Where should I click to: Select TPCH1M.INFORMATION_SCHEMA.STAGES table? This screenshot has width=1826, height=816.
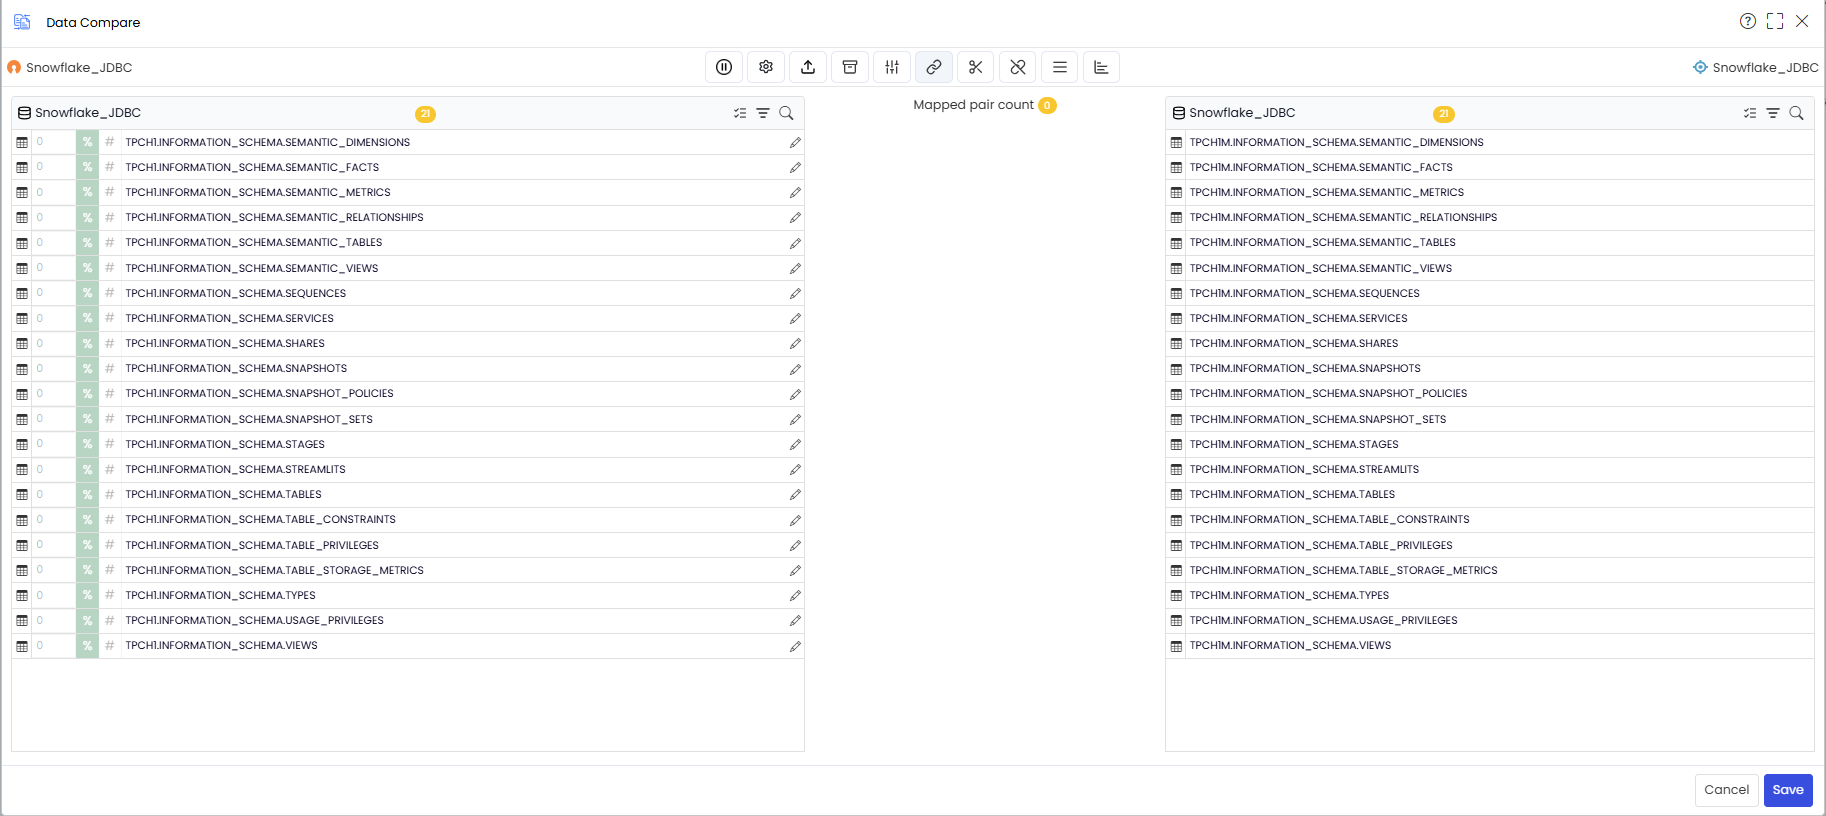1294,444
